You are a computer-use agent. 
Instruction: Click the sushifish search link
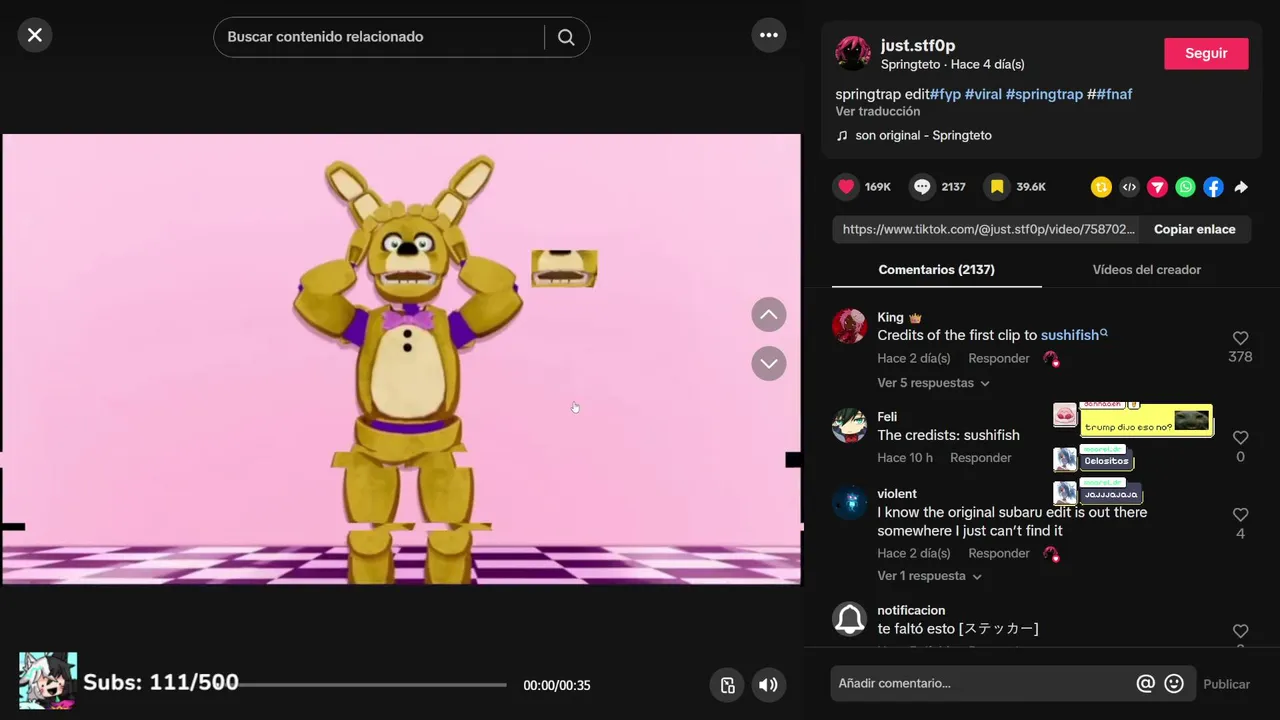click(x=1074, y=335)
